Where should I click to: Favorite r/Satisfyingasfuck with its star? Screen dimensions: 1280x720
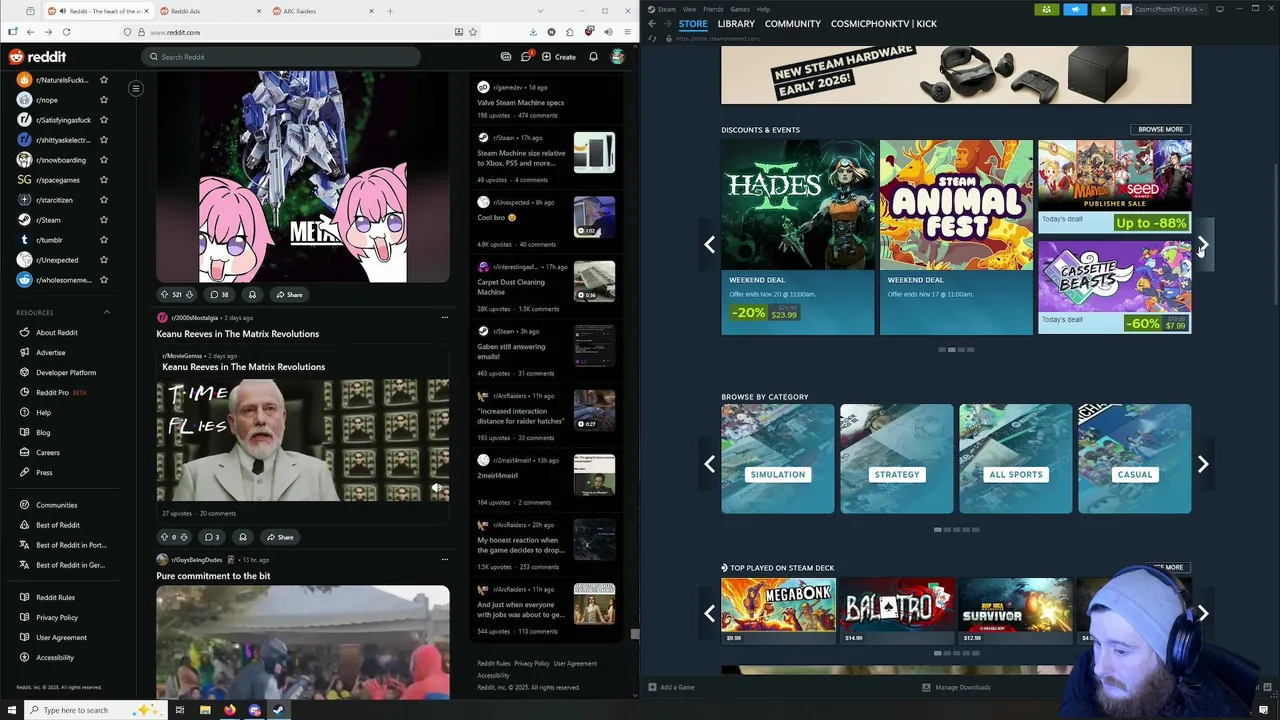[104, 120]
